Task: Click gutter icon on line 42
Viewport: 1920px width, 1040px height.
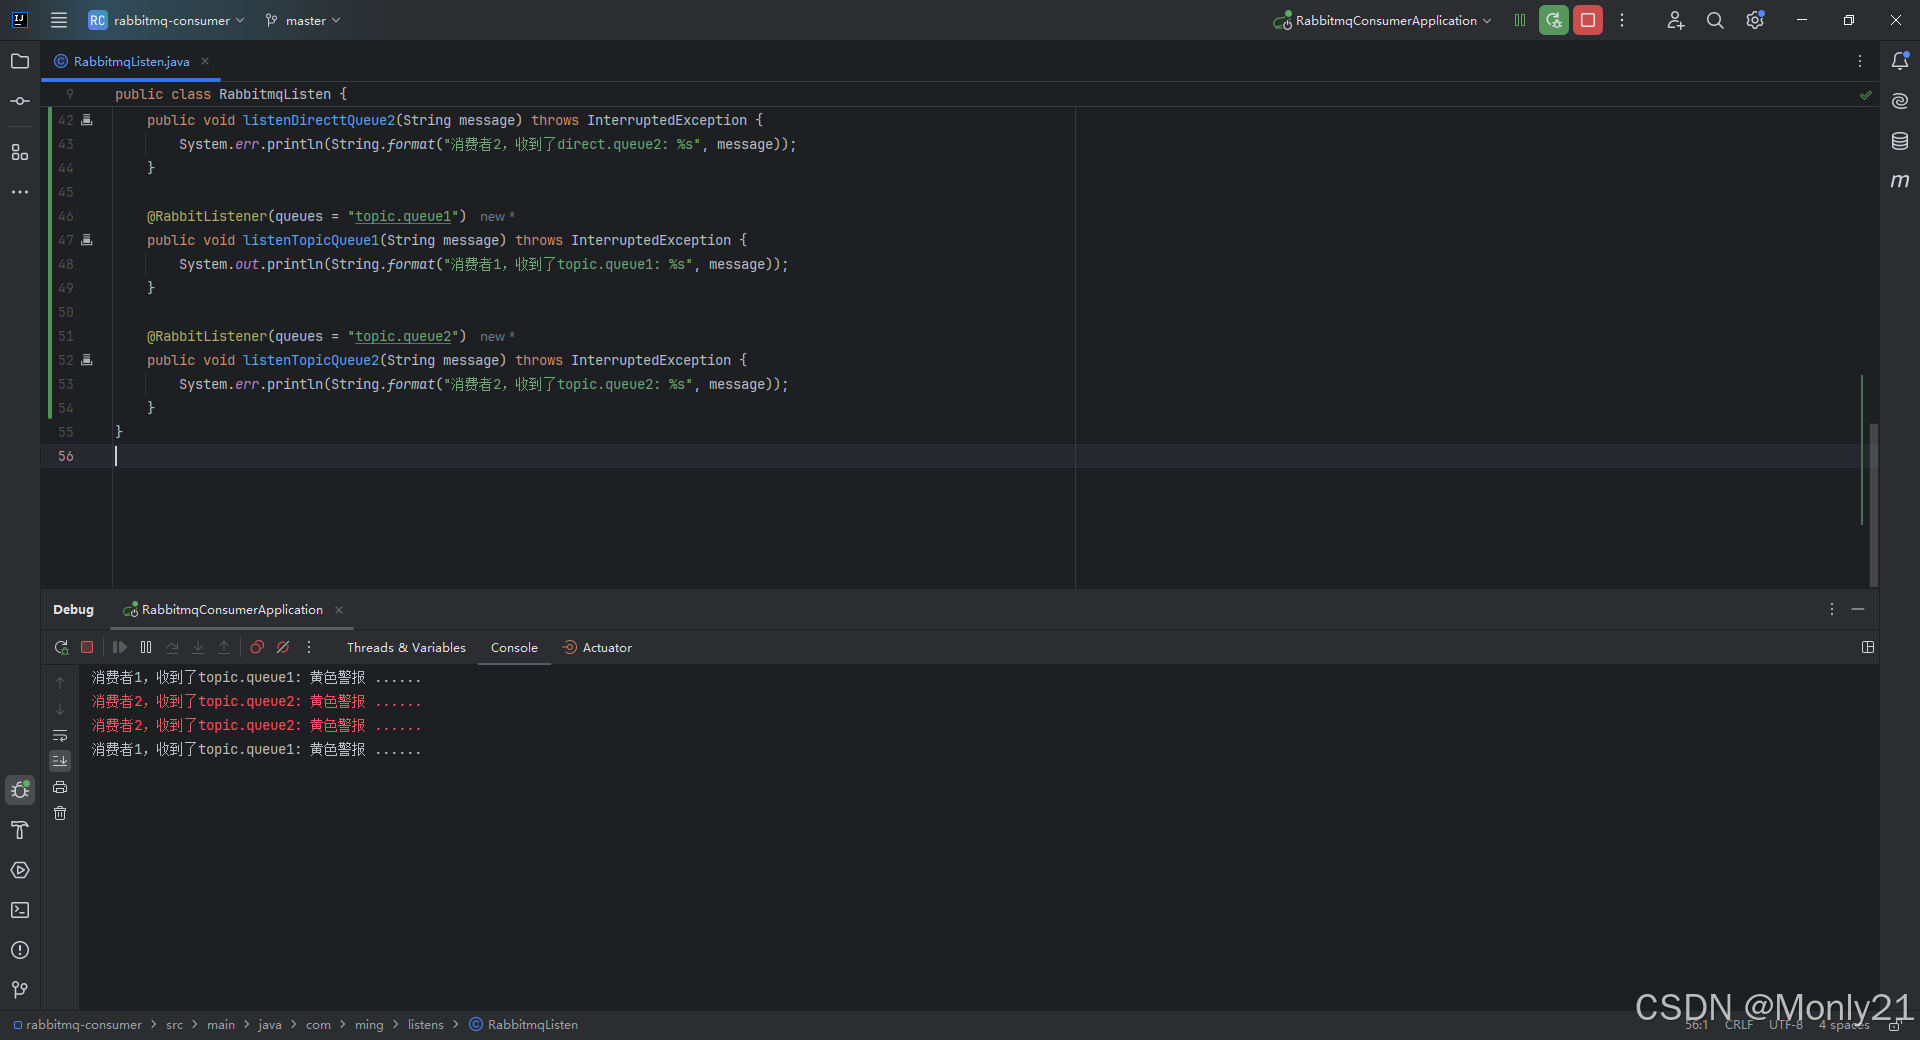Action: (87, 120)
